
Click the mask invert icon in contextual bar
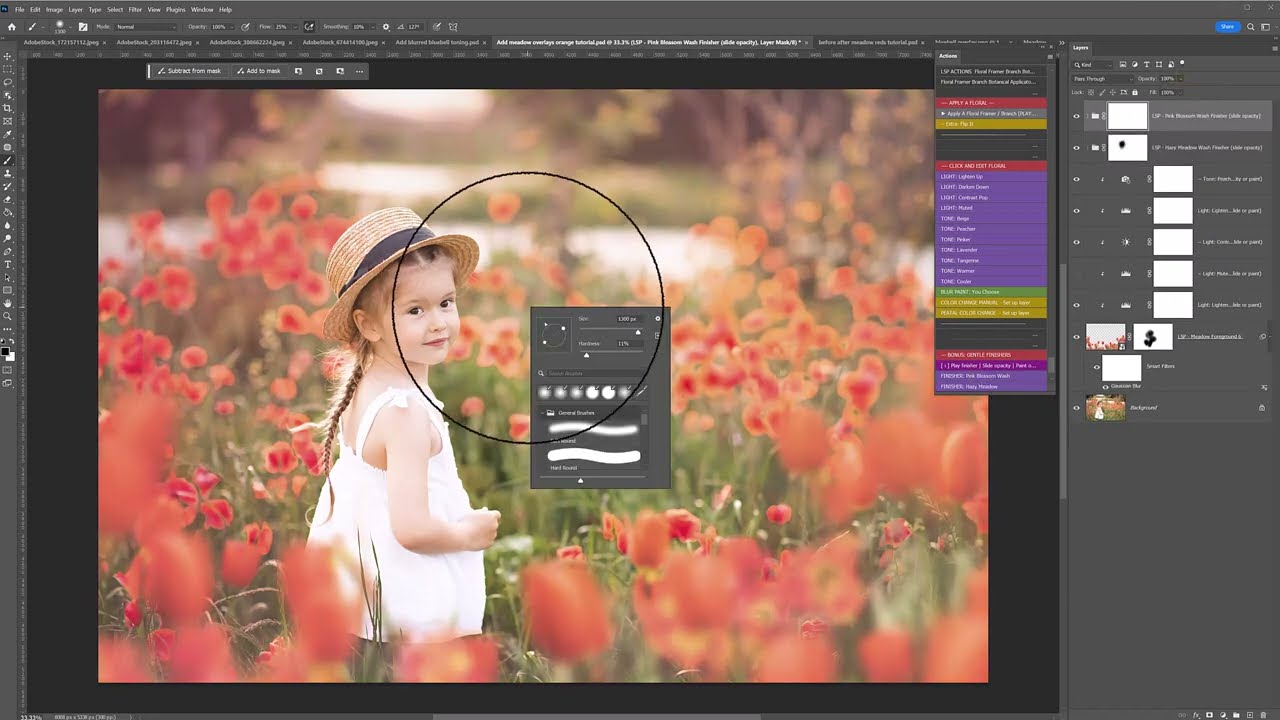[x=319, y=71]
